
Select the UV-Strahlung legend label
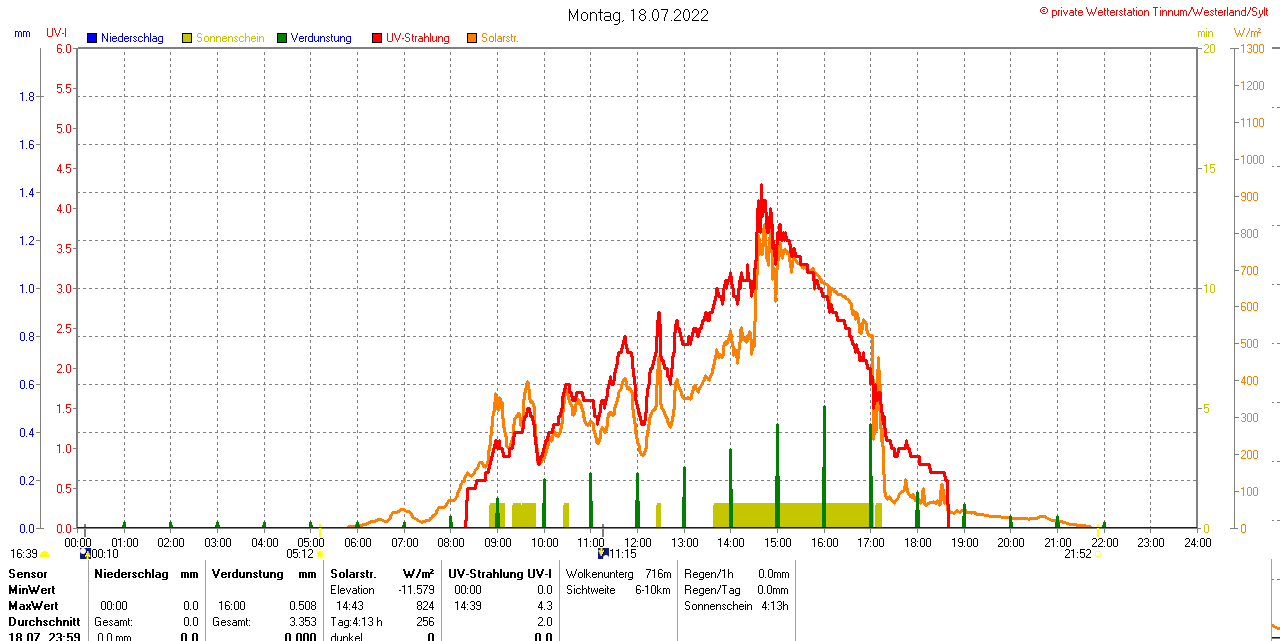(x=417, y=38)
